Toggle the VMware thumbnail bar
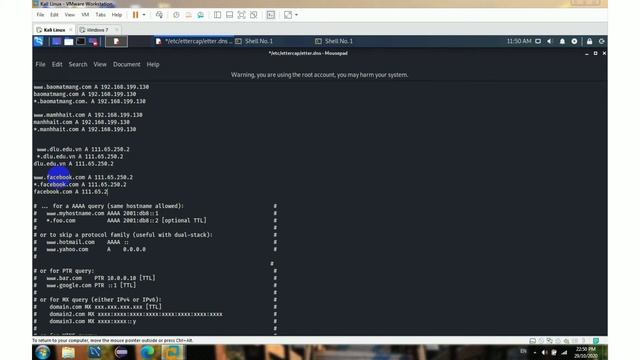 229,15
